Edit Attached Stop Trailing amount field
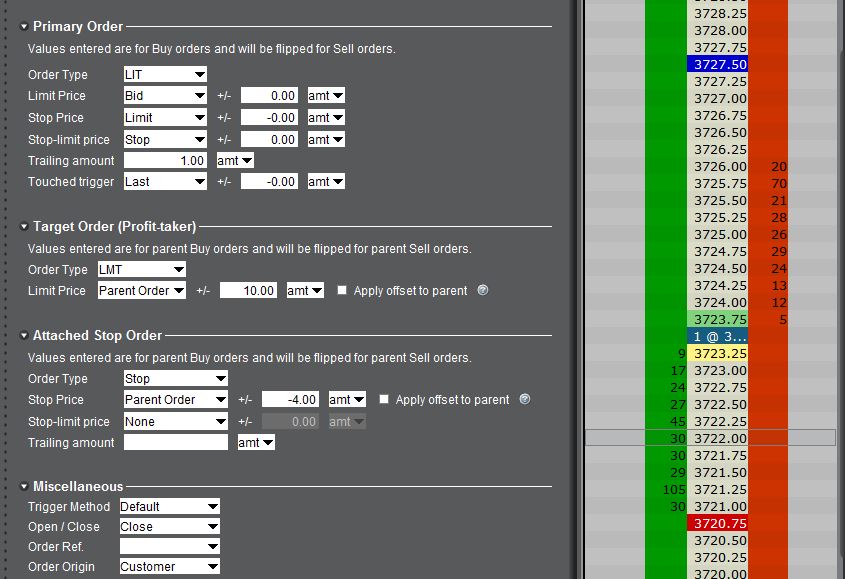 tap(176, 443)
